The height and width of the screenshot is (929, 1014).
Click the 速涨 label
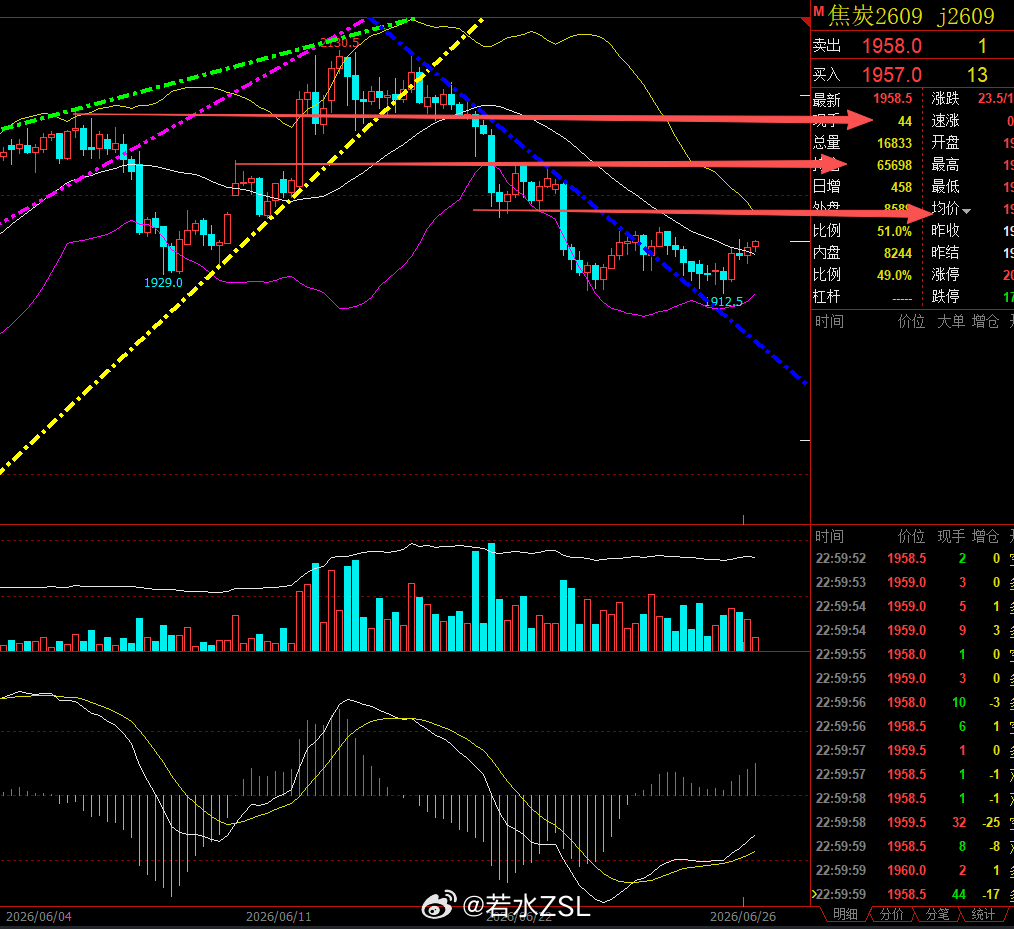945,120
